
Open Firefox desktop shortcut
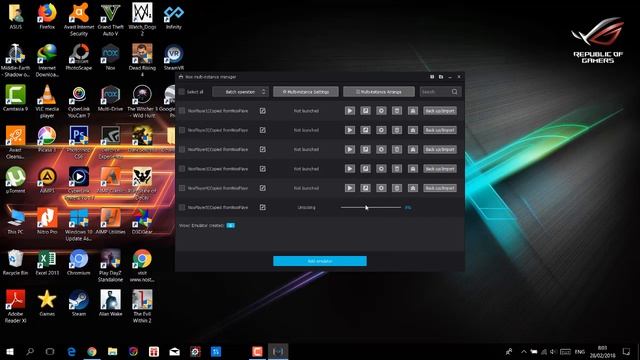coord(47,16)
